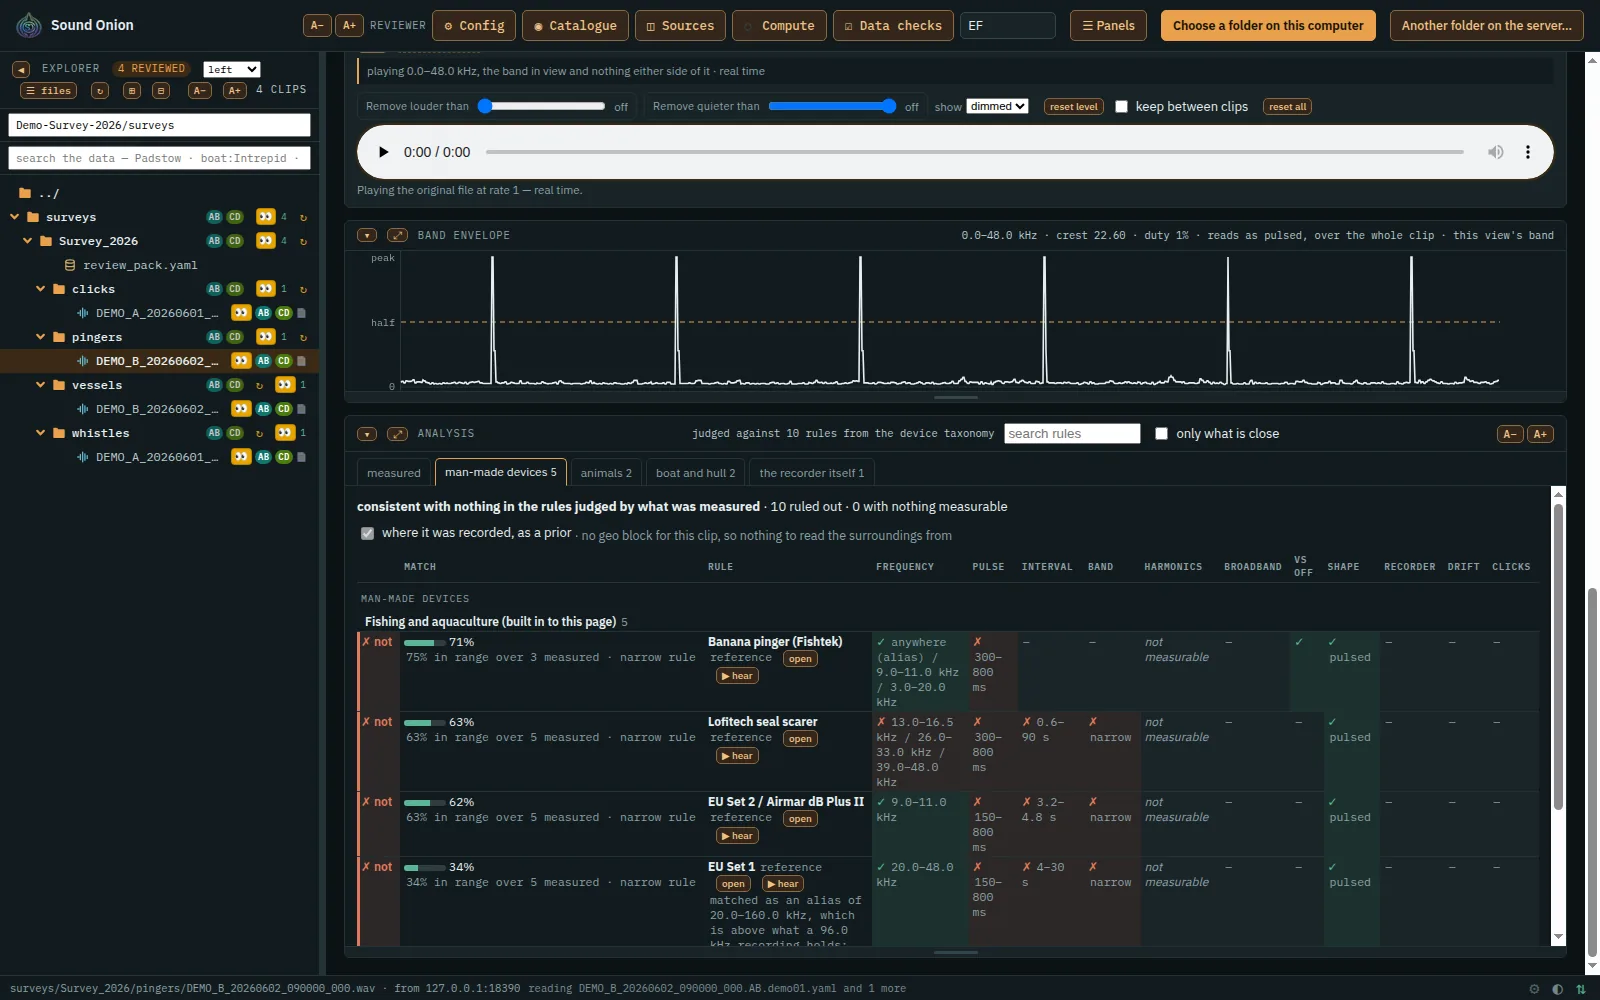The image size is (1600, 1000).
Task: Switch to the recorder itself 1 tab
Action: (812, 473)
